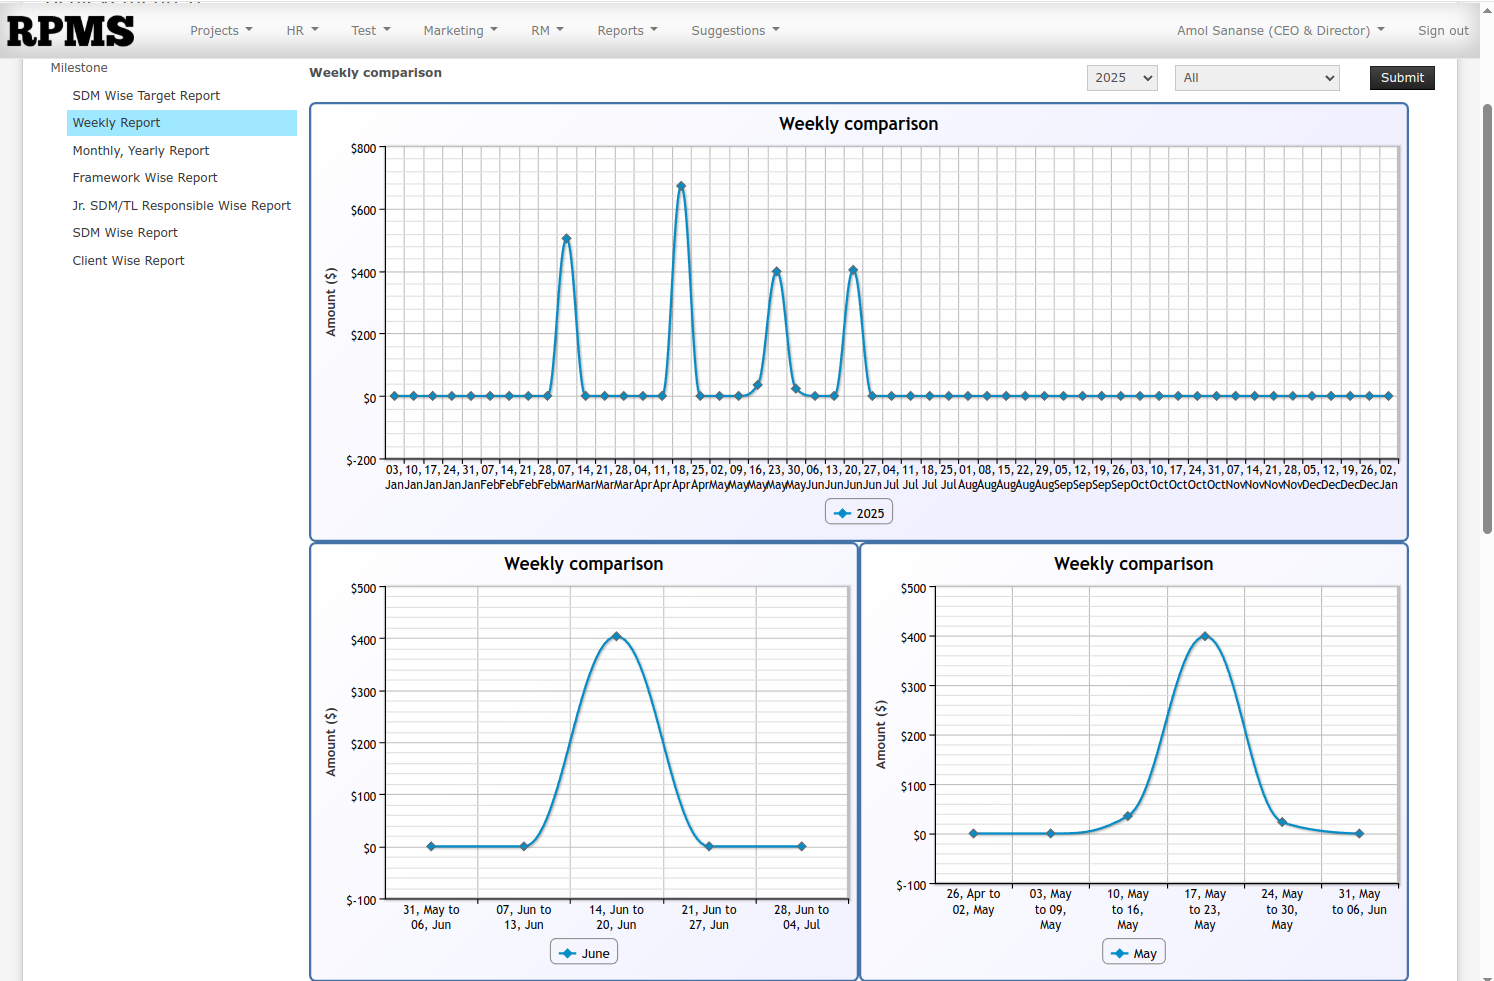Click the yearly chart title Weekly comparison

pyautogui.click(x=859, y=124)
